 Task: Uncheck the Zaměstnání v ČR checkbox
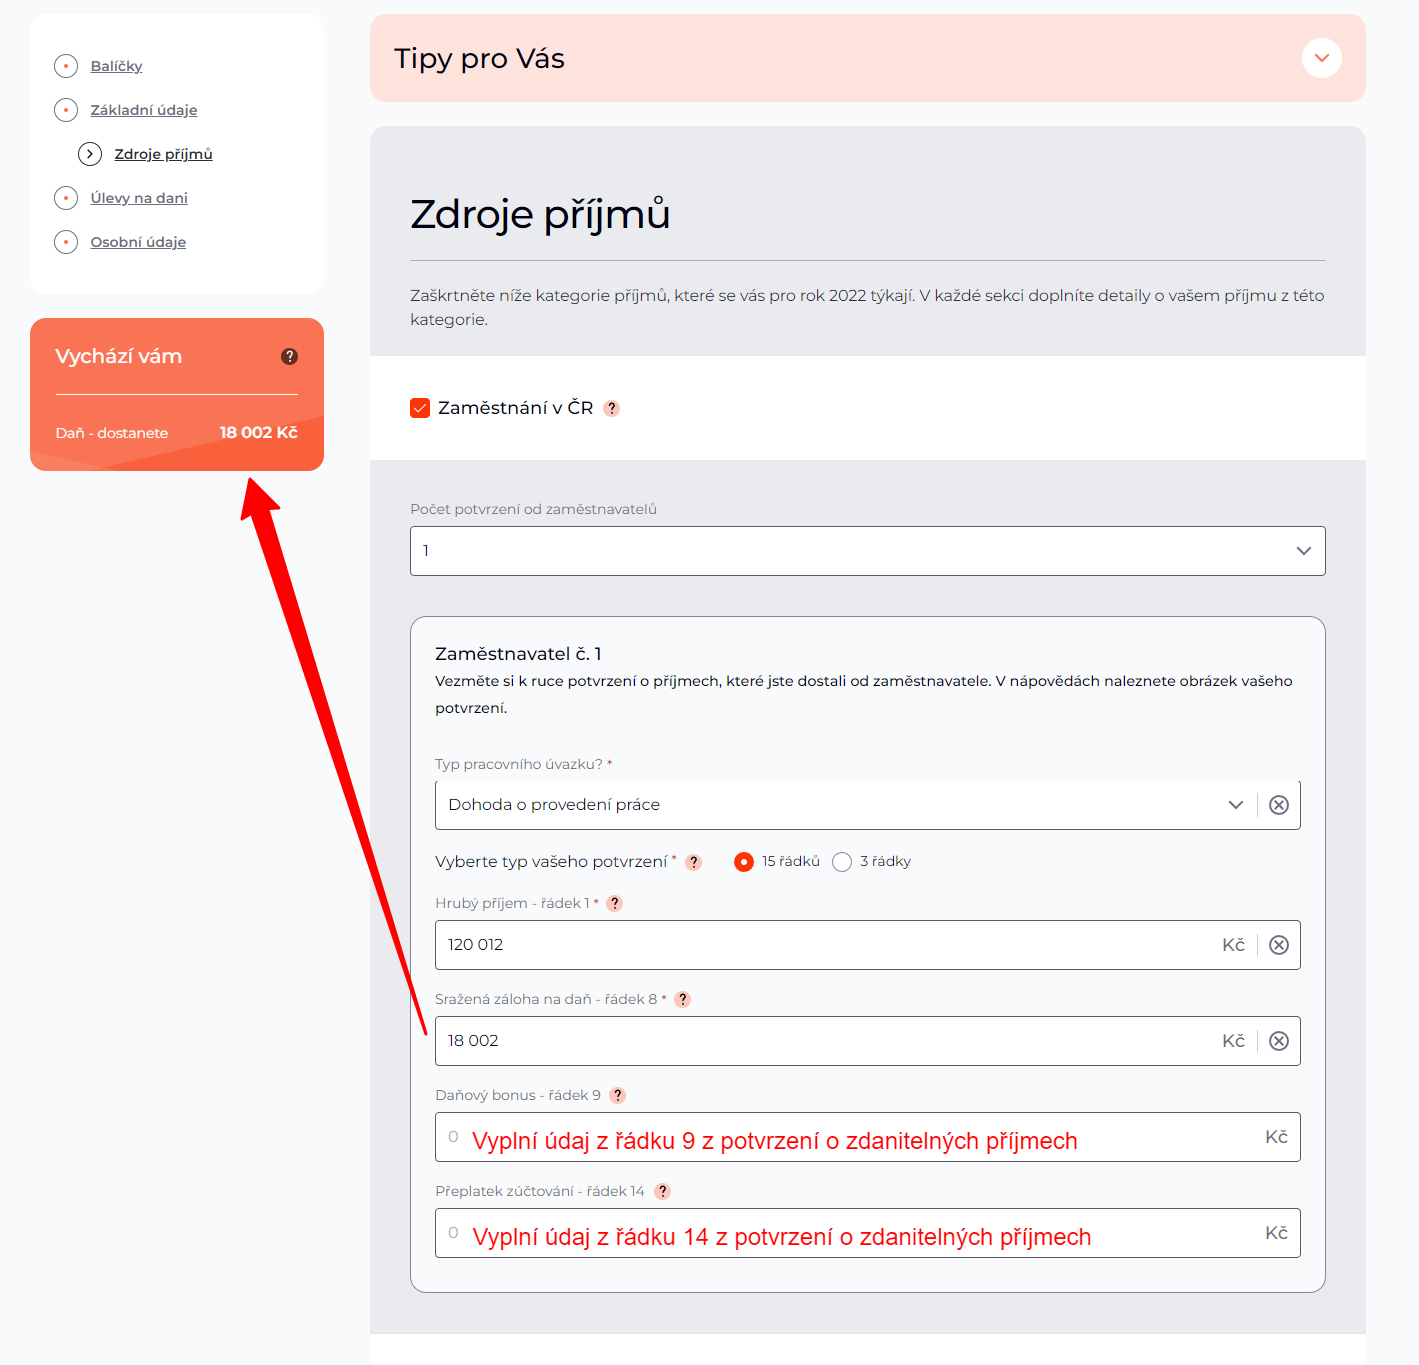pos(420,408)
